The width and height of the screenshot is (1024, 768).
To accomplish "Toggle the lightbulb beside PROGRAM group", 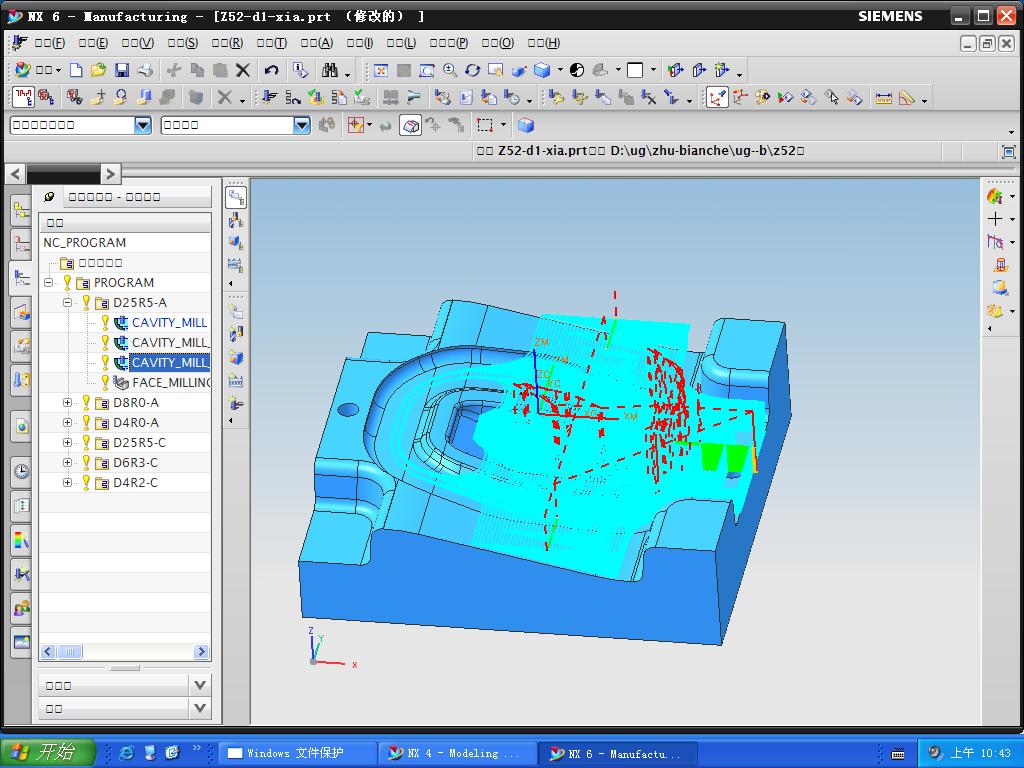I will point(67,282).
